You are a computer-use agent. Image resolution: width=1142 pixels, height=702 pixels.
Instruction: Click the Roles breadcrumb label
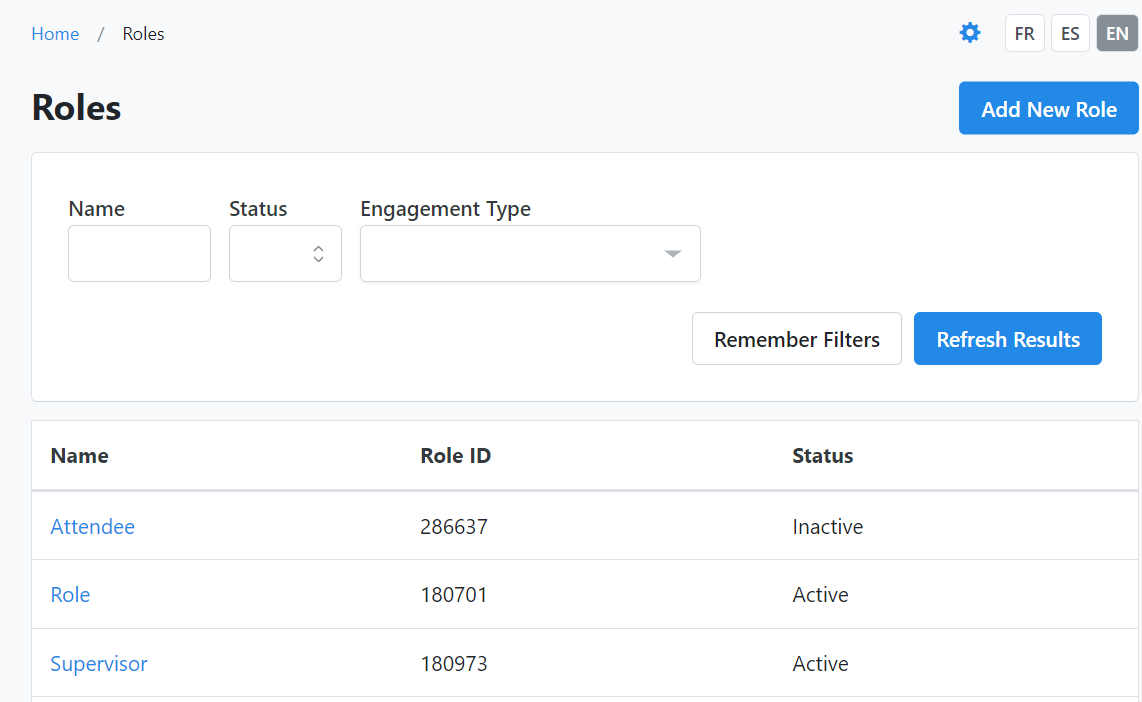[143, 33]
